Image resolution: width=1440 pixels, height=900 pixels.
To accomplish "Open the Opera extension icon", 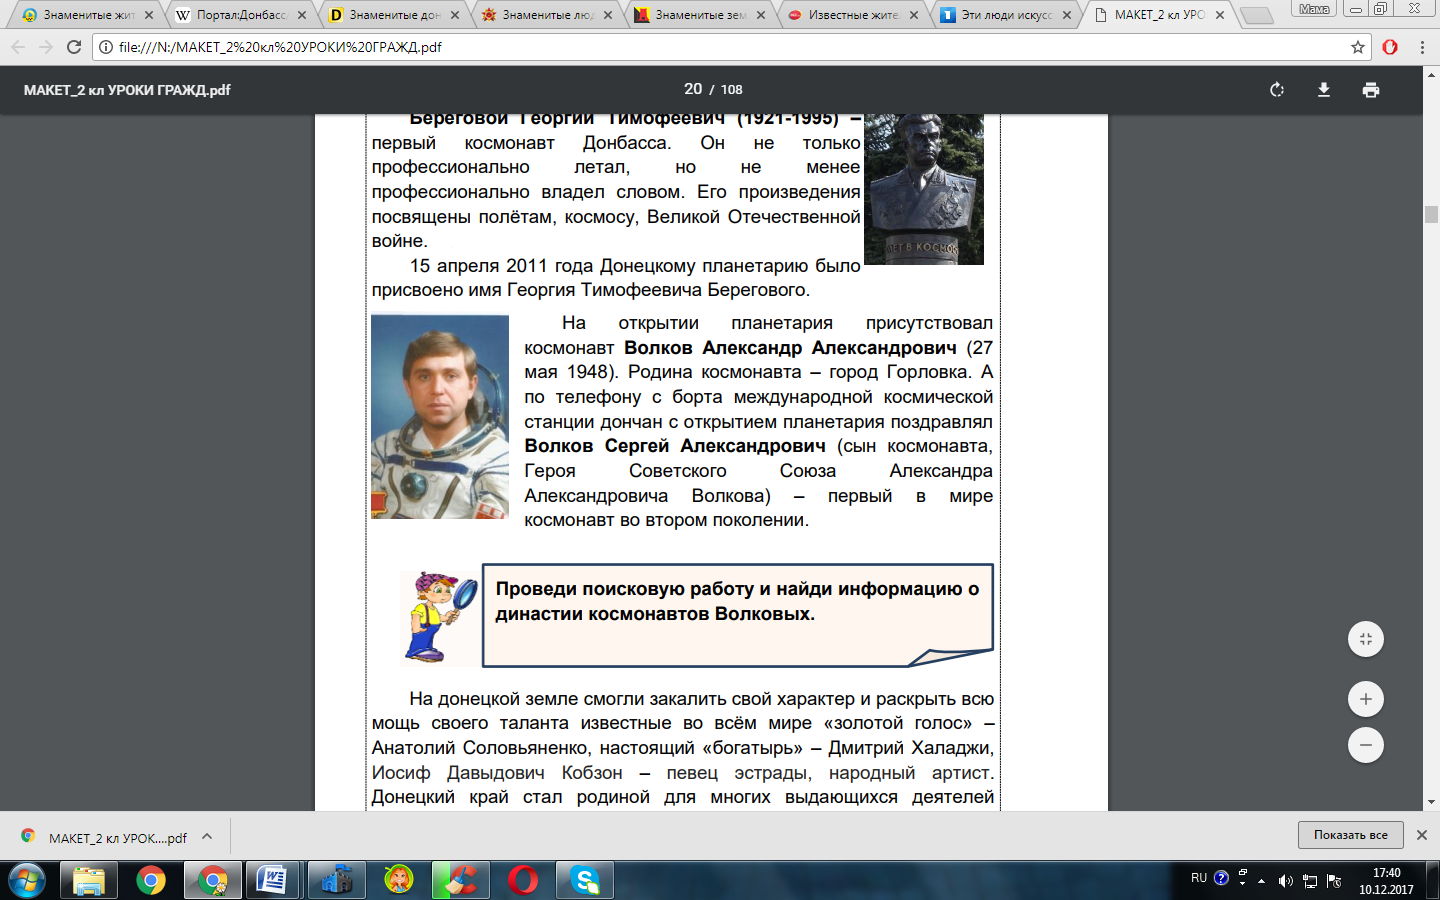I will pyautogui.click(x=1390, y=47).
